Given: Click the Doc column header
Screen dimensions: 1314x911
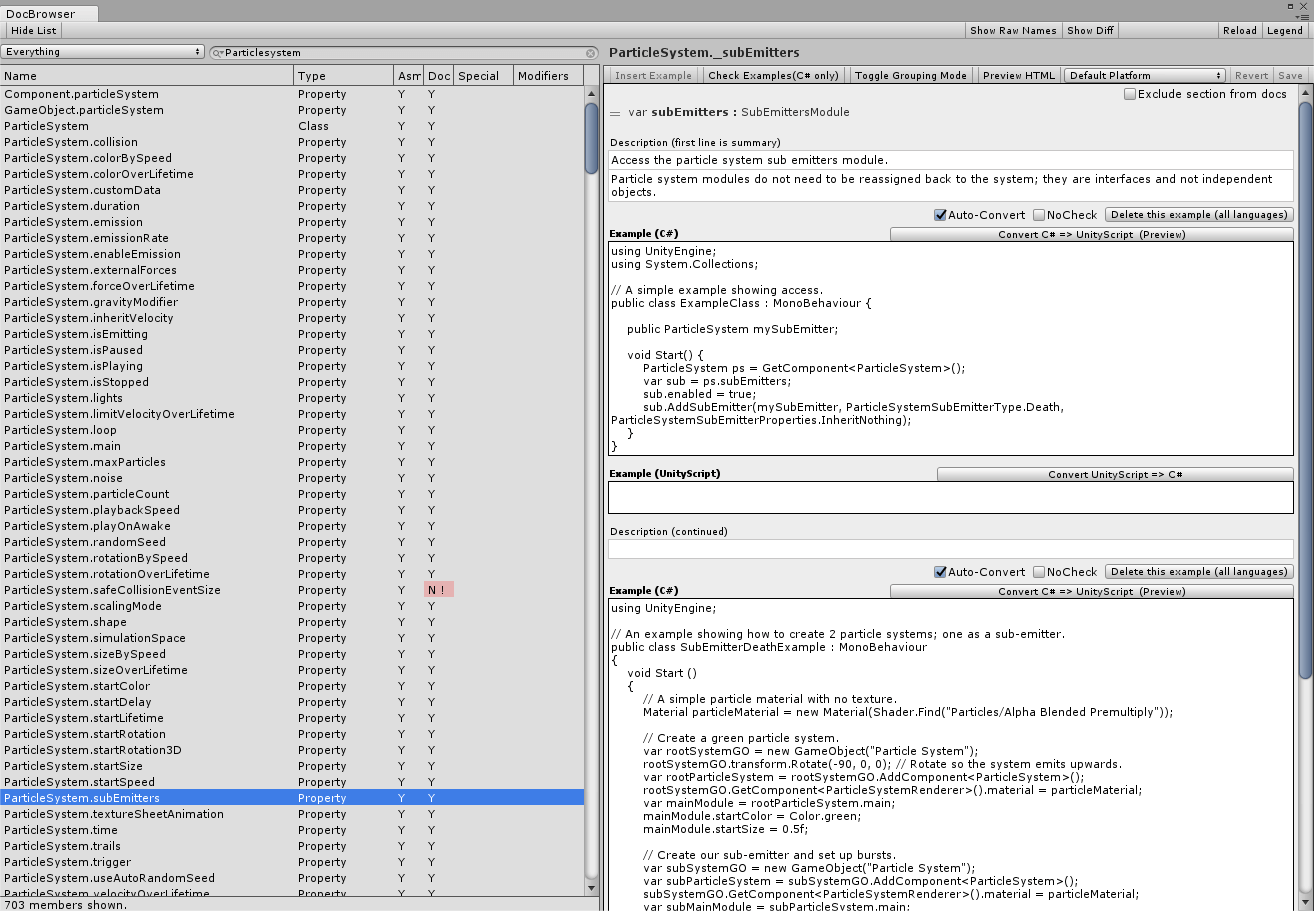Looking at the screenshot, I should 439,76.
